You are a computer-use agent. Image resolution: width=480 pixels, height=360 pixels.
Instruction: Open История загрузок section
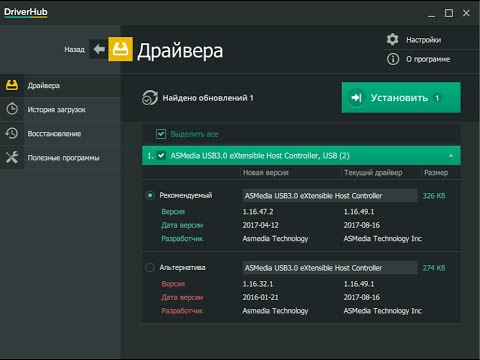60,109
